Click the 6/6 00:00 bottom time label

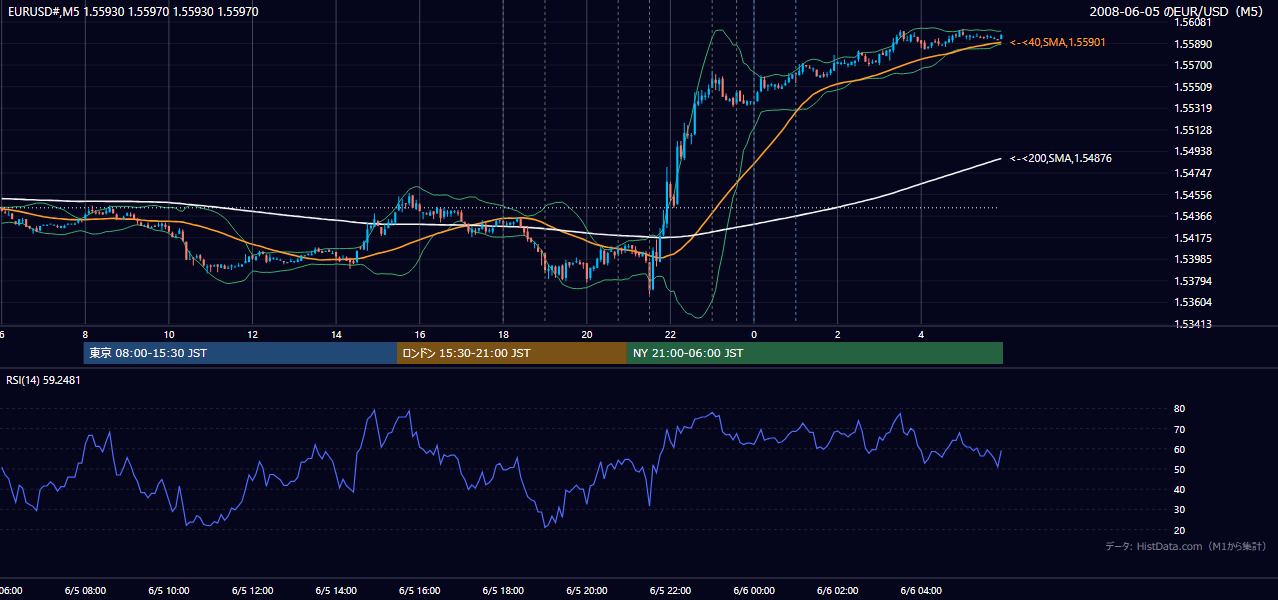(x=754, y=591)
